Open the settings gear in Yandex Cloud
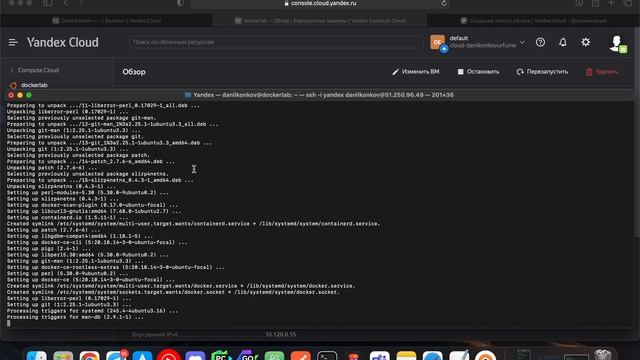This screenshot has width=640, height=360. [x=586, y=42]
